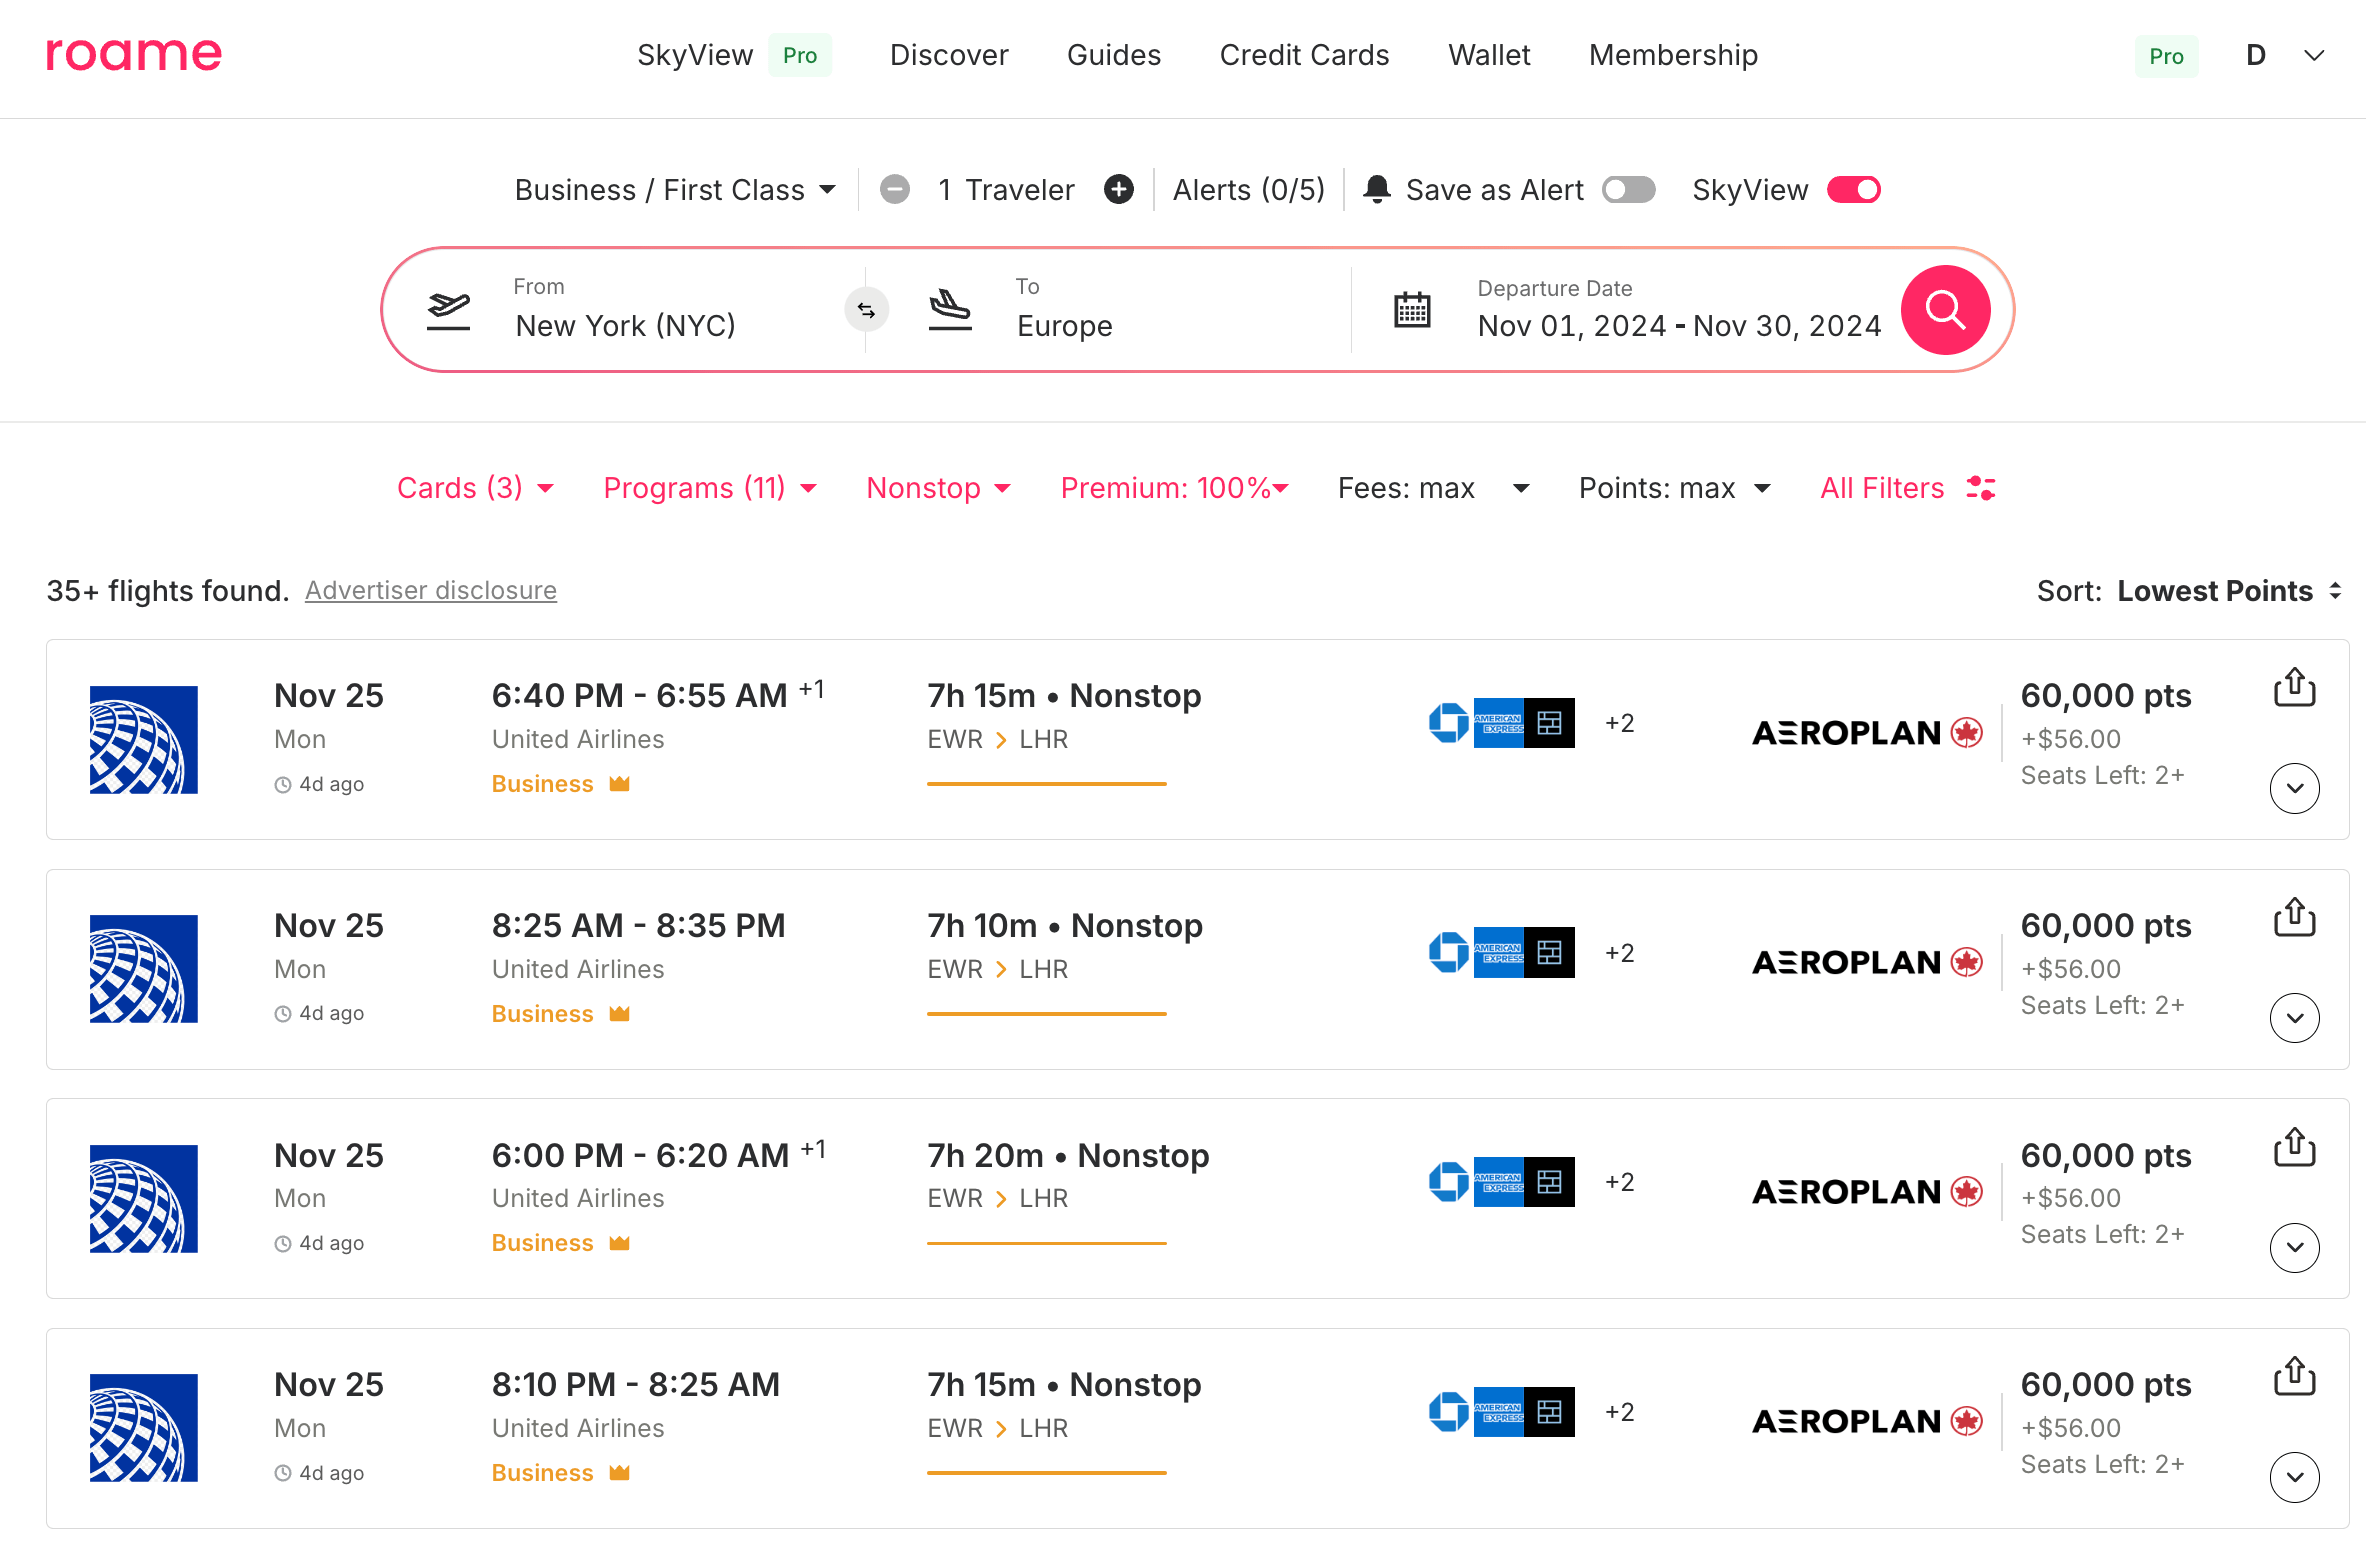Click the alert bell icon
This screenshot has height=1544, width=2366.
[x=1377, y=189]
